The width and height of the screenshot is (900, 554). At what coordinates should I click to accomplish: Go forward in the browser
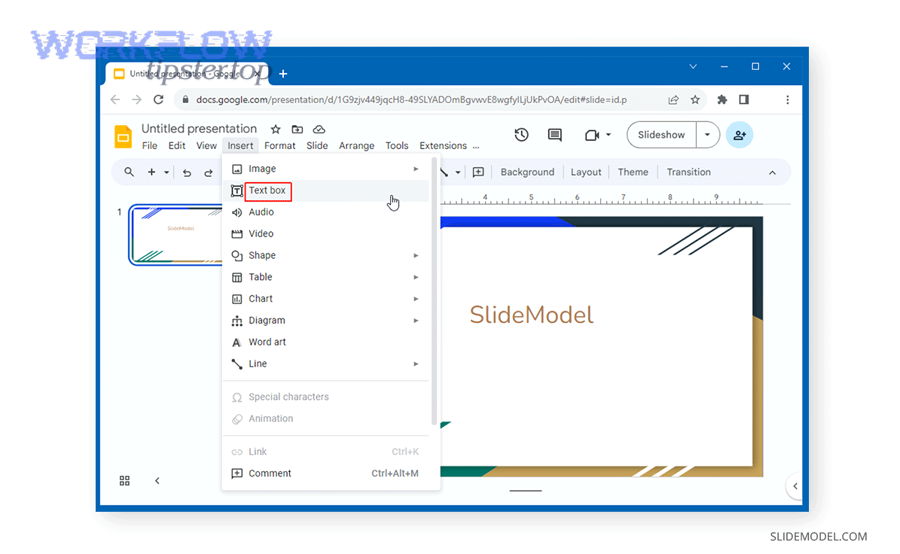pyautogui.click(x=137, y=100)
